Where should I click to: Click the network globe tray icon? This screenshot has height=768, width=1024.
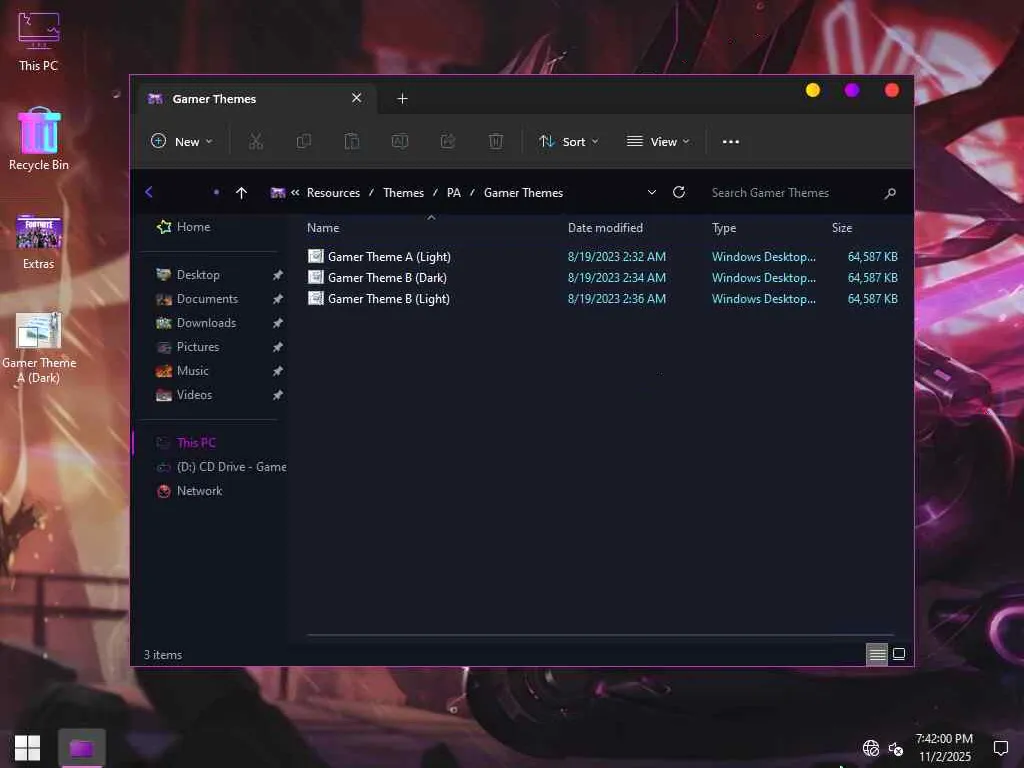871,748
